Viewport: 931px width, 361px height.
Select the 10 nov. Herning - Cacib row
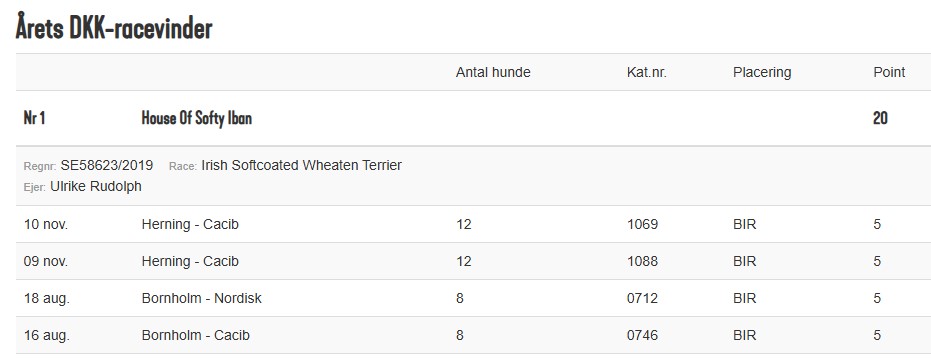tap(473, 224)
